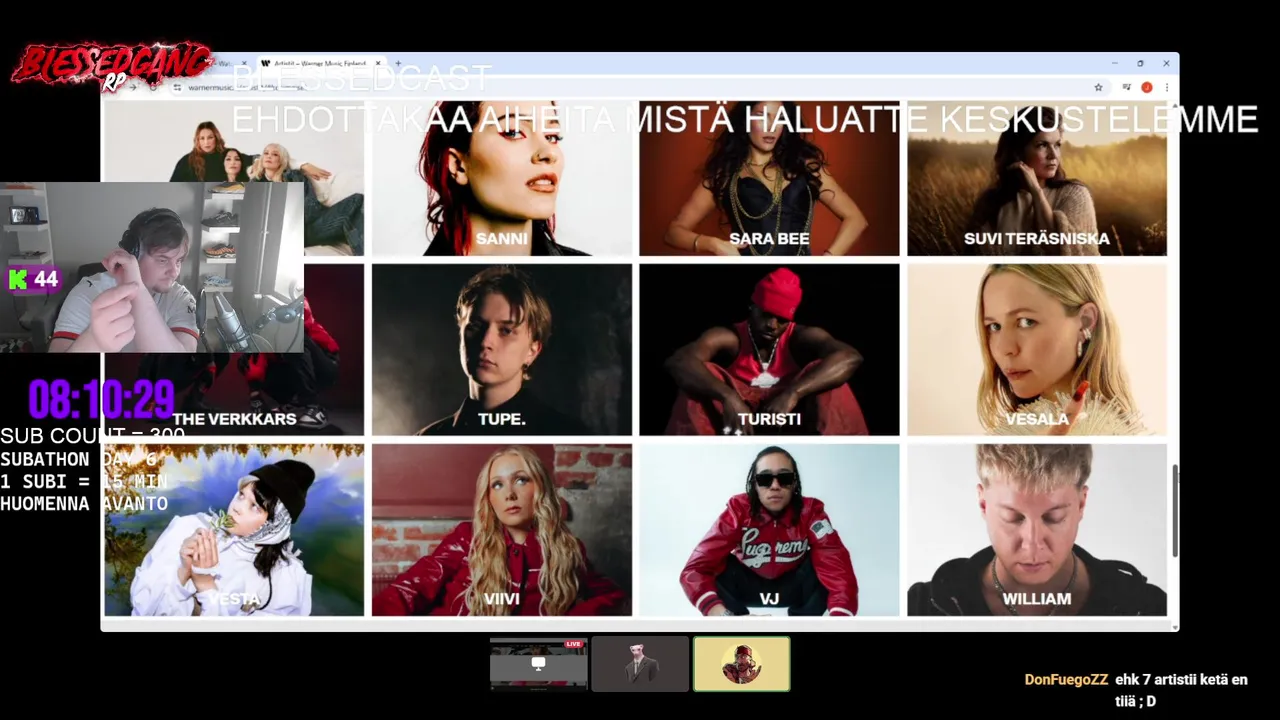The width and height of the screenshot is (1280, 720).
Task: Select the LIVE screen share thumbnail
Action: (x=538, y=663)
